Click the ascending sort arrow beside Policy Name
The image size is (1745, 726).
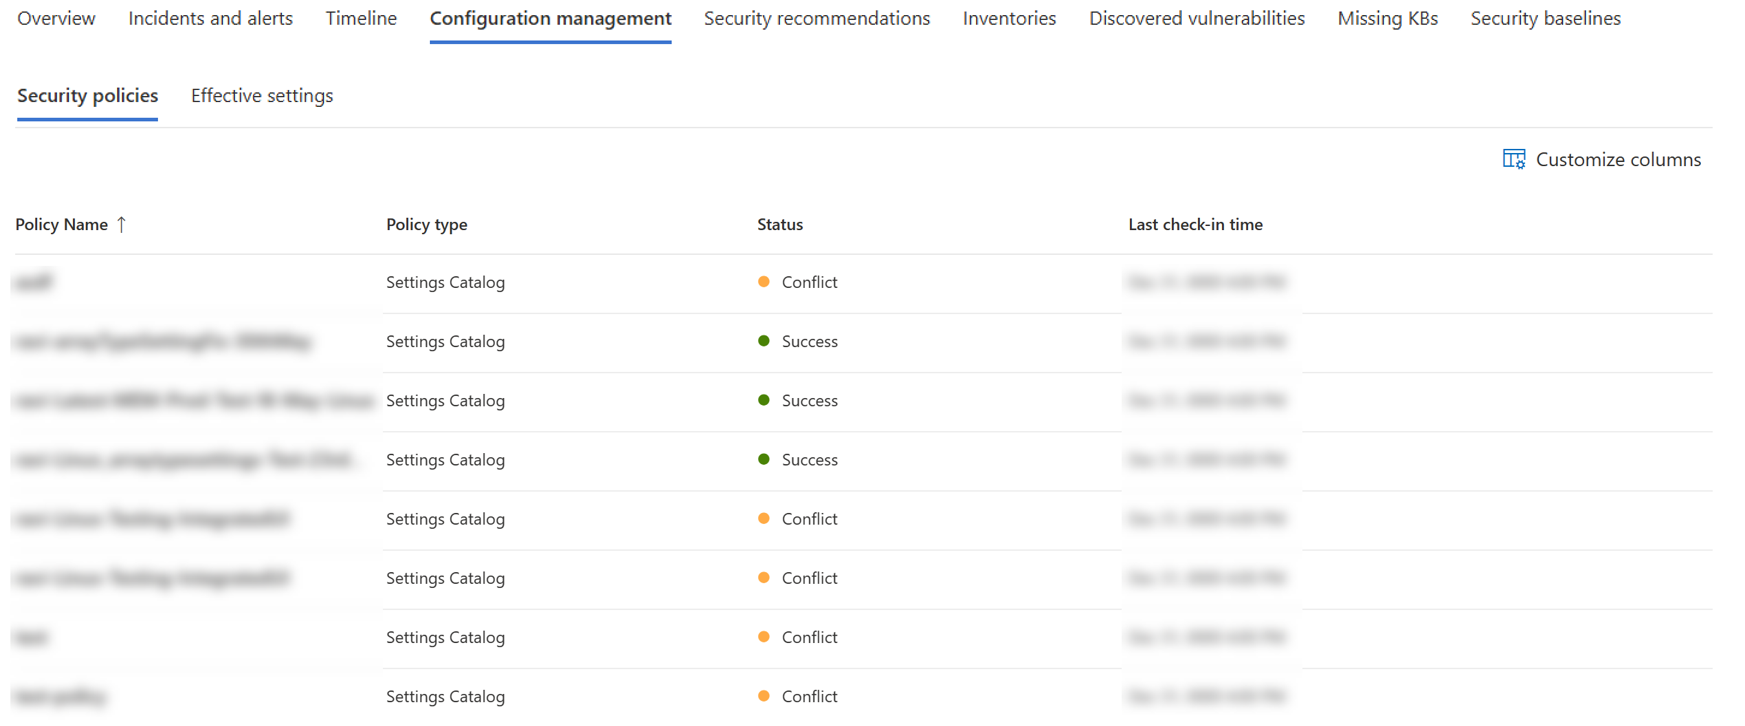(122, 225)
